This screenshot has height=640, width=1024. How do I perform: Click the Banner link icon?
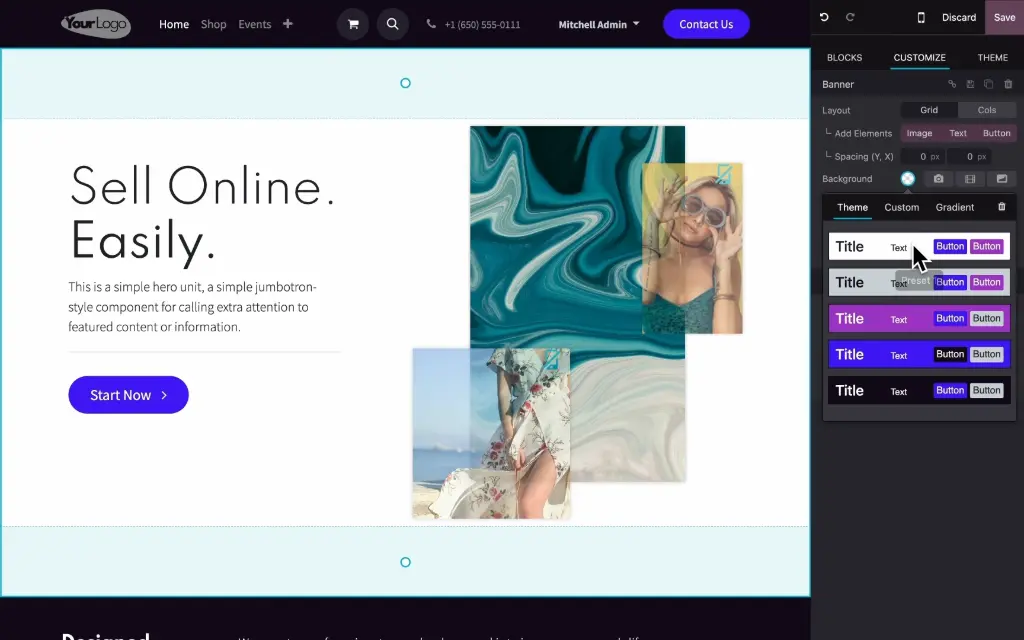tap(952, 84)
